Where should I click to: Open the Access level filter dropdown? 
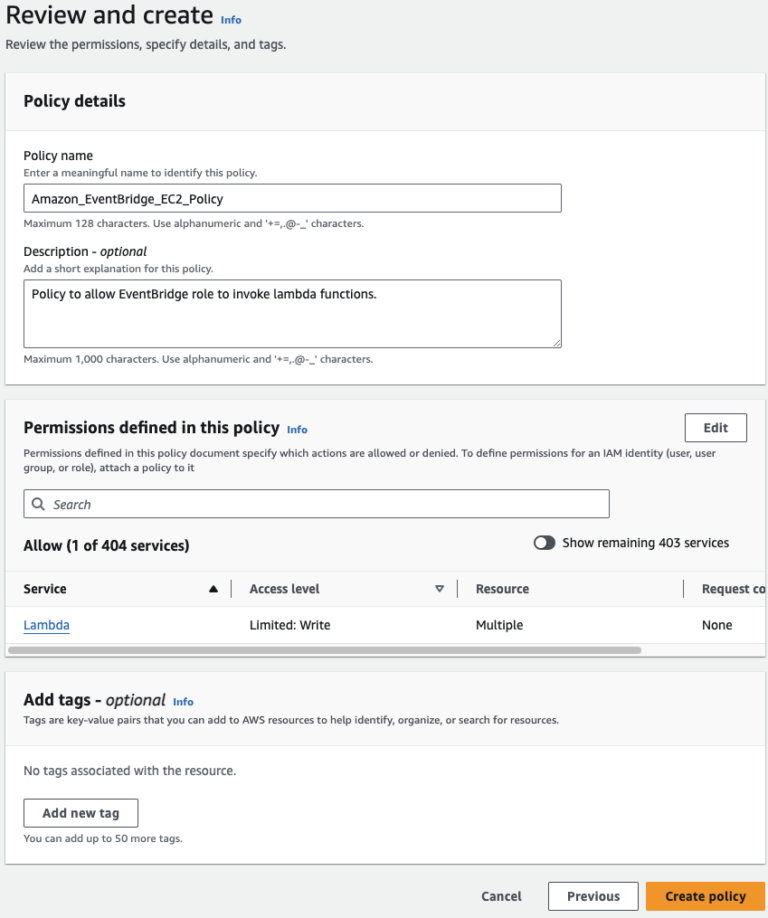pyautogui.click(x=440, y=588)
